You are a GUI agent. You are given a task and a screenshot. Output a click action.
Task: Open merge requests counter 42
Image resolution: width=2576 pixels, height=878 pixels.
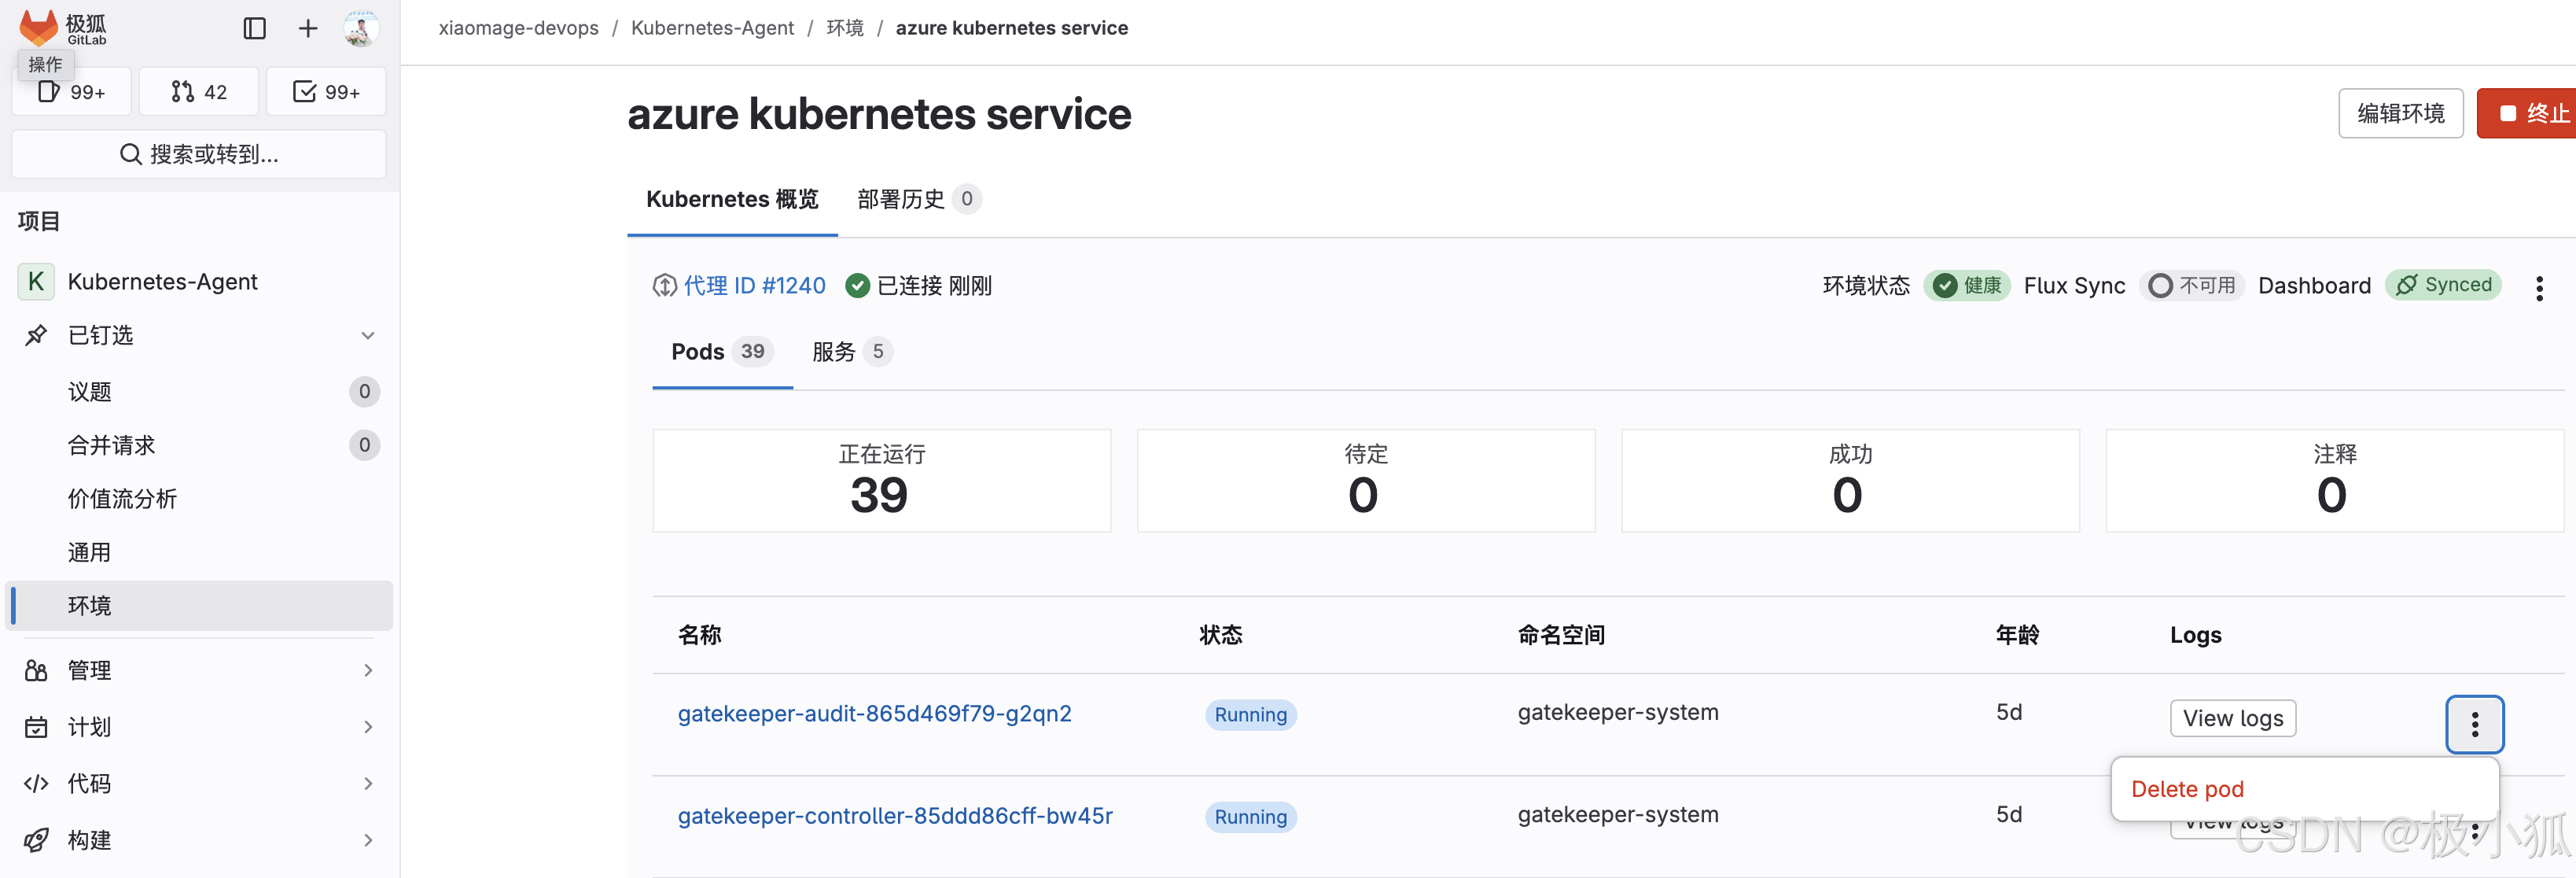[199, 92]
